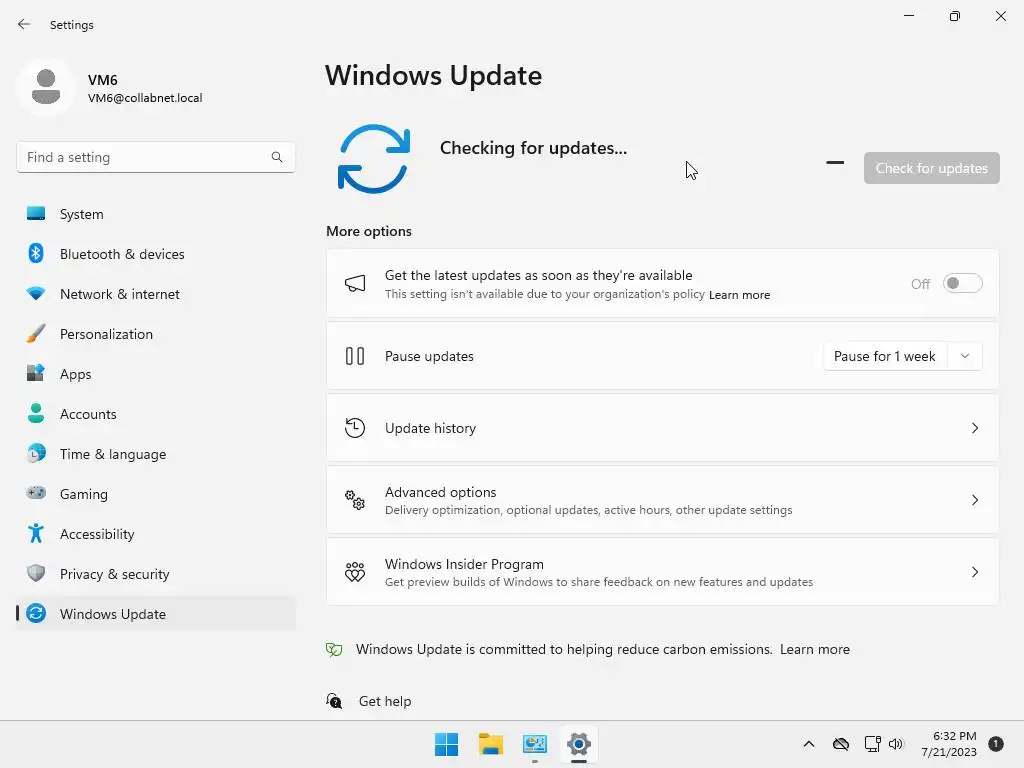Screen dimensions: 1024x768
Task: Click the Privacy & security shield icon
Action: point(36,573)
